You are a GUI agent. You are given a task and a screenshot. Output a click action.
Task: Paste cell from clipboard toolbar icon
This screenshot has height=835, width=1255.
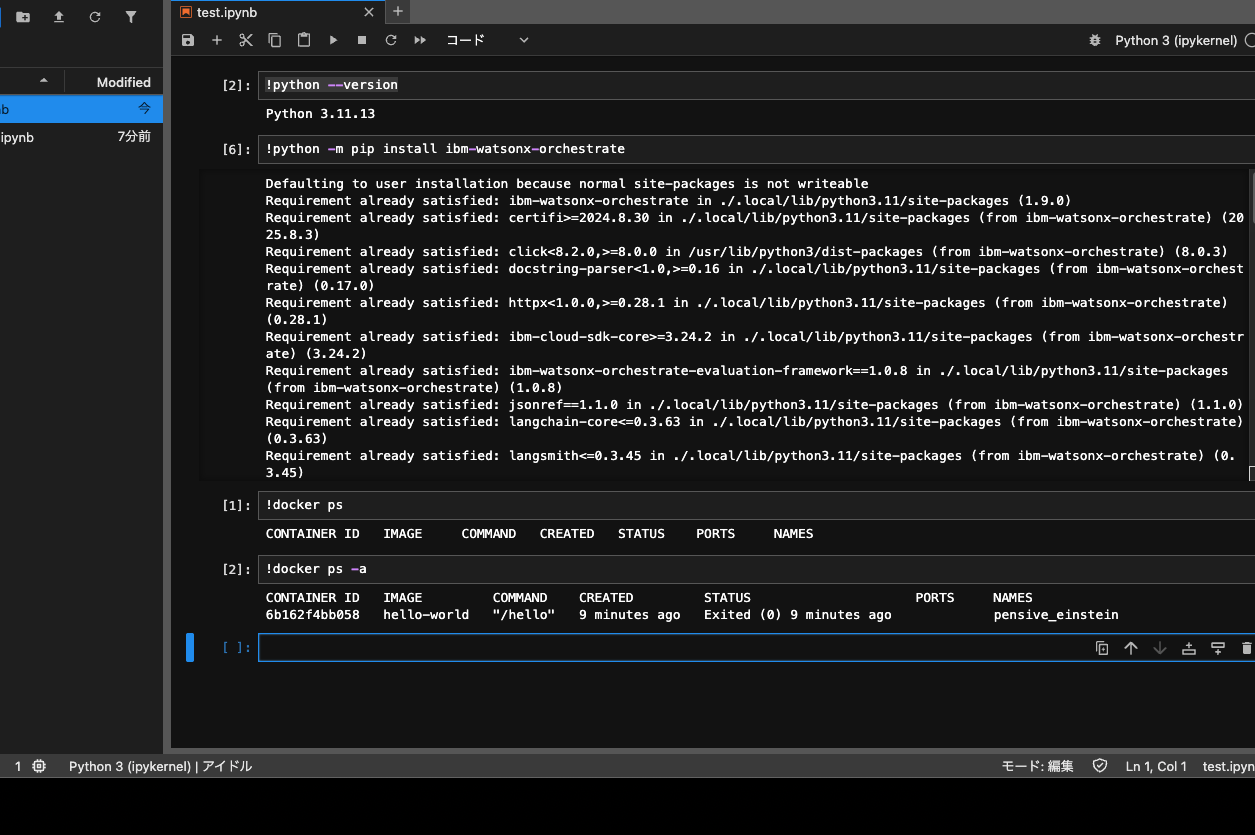[304, 40]
